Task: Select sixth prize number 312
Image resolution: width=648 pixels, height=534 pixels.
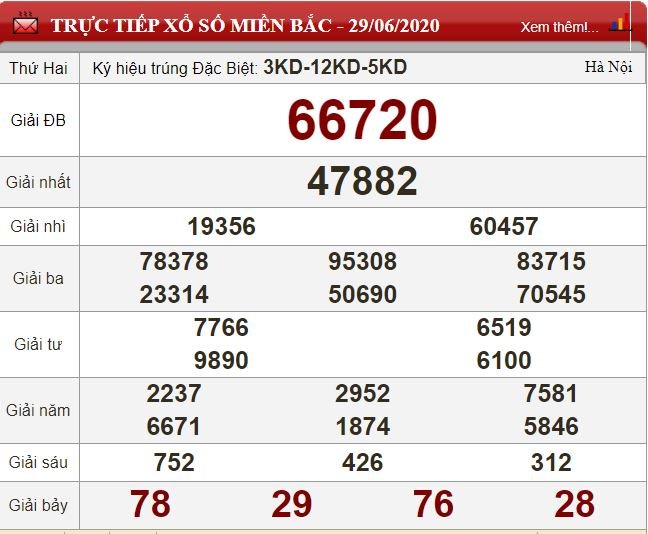Action: (551, 462)
